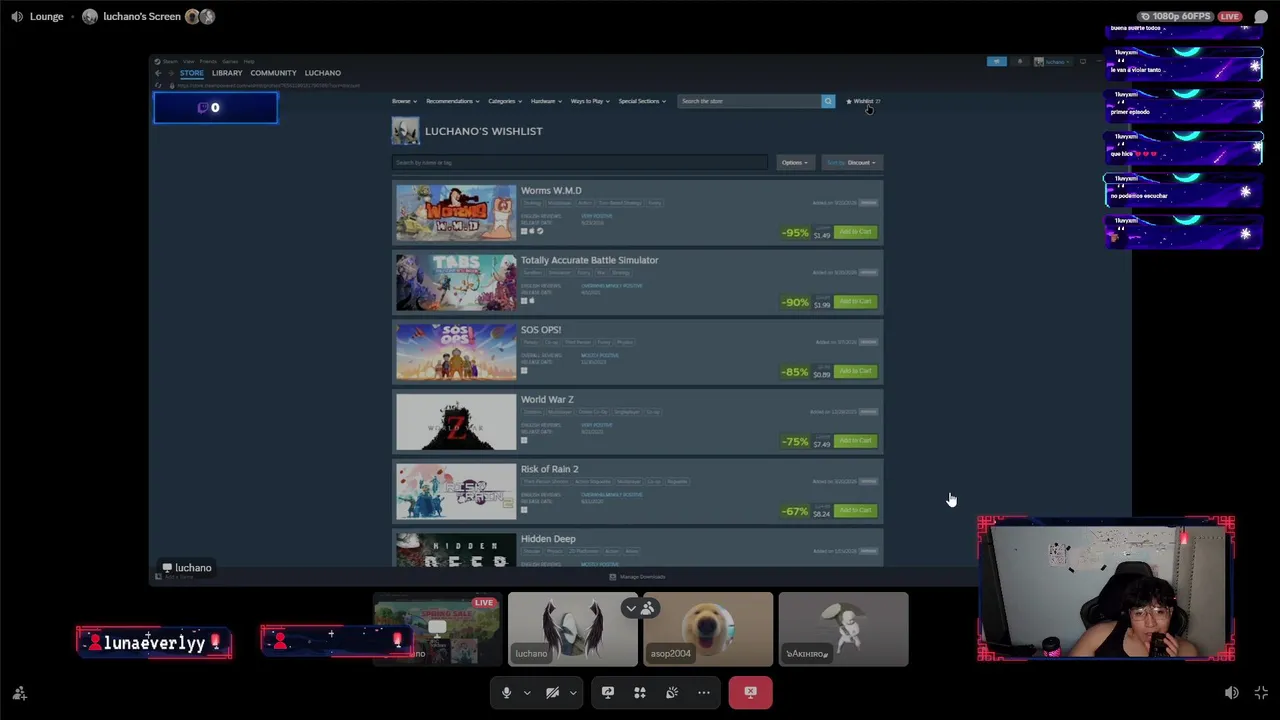Click the share screen icon
This screenshot has width=1280, height=720.
click(x=608, y=692)
